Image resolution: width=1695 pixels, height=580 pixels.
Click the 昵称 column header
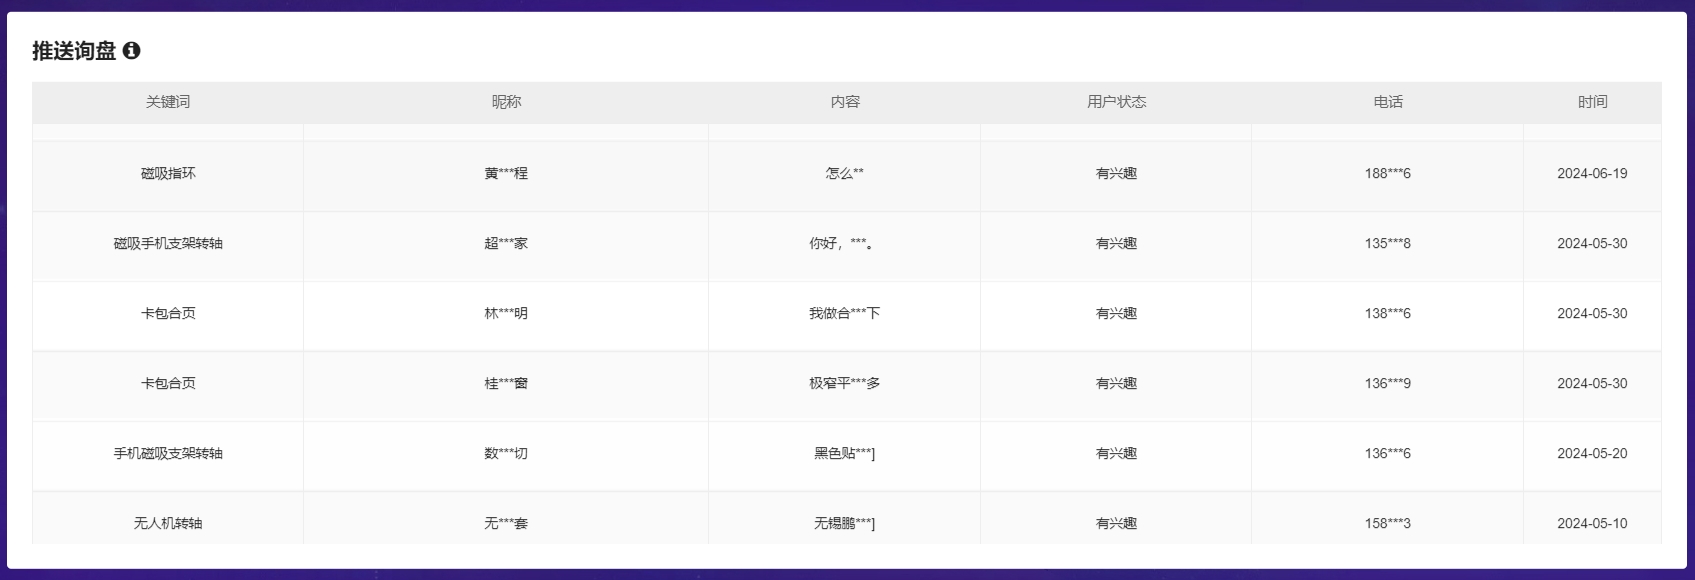(506, 102)
